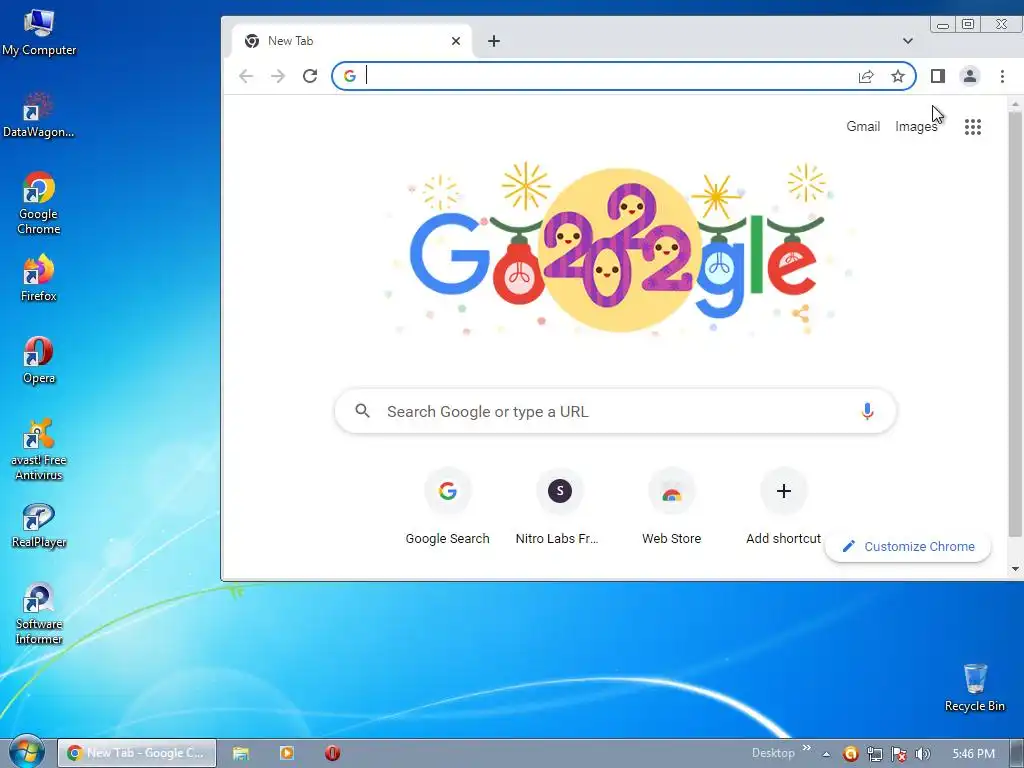Click the Show desktop strip beside the clock
Screen dimensions: 1024x768
[x=1017, y=753]
